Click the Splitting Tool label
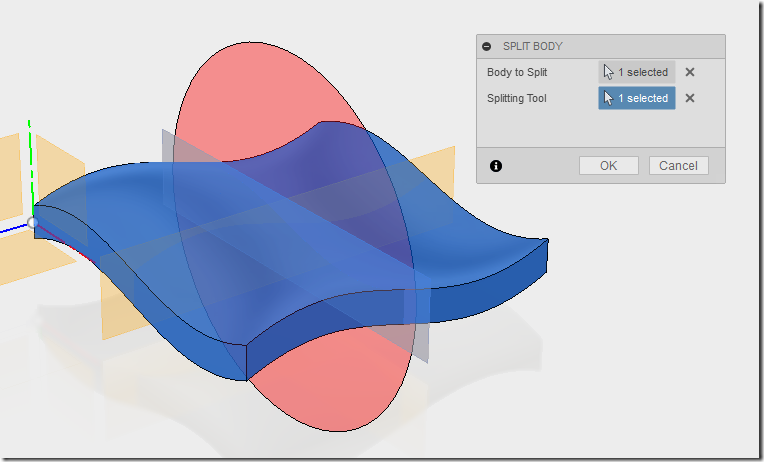Viewport: 764px width, 462px height. (516, 98)
